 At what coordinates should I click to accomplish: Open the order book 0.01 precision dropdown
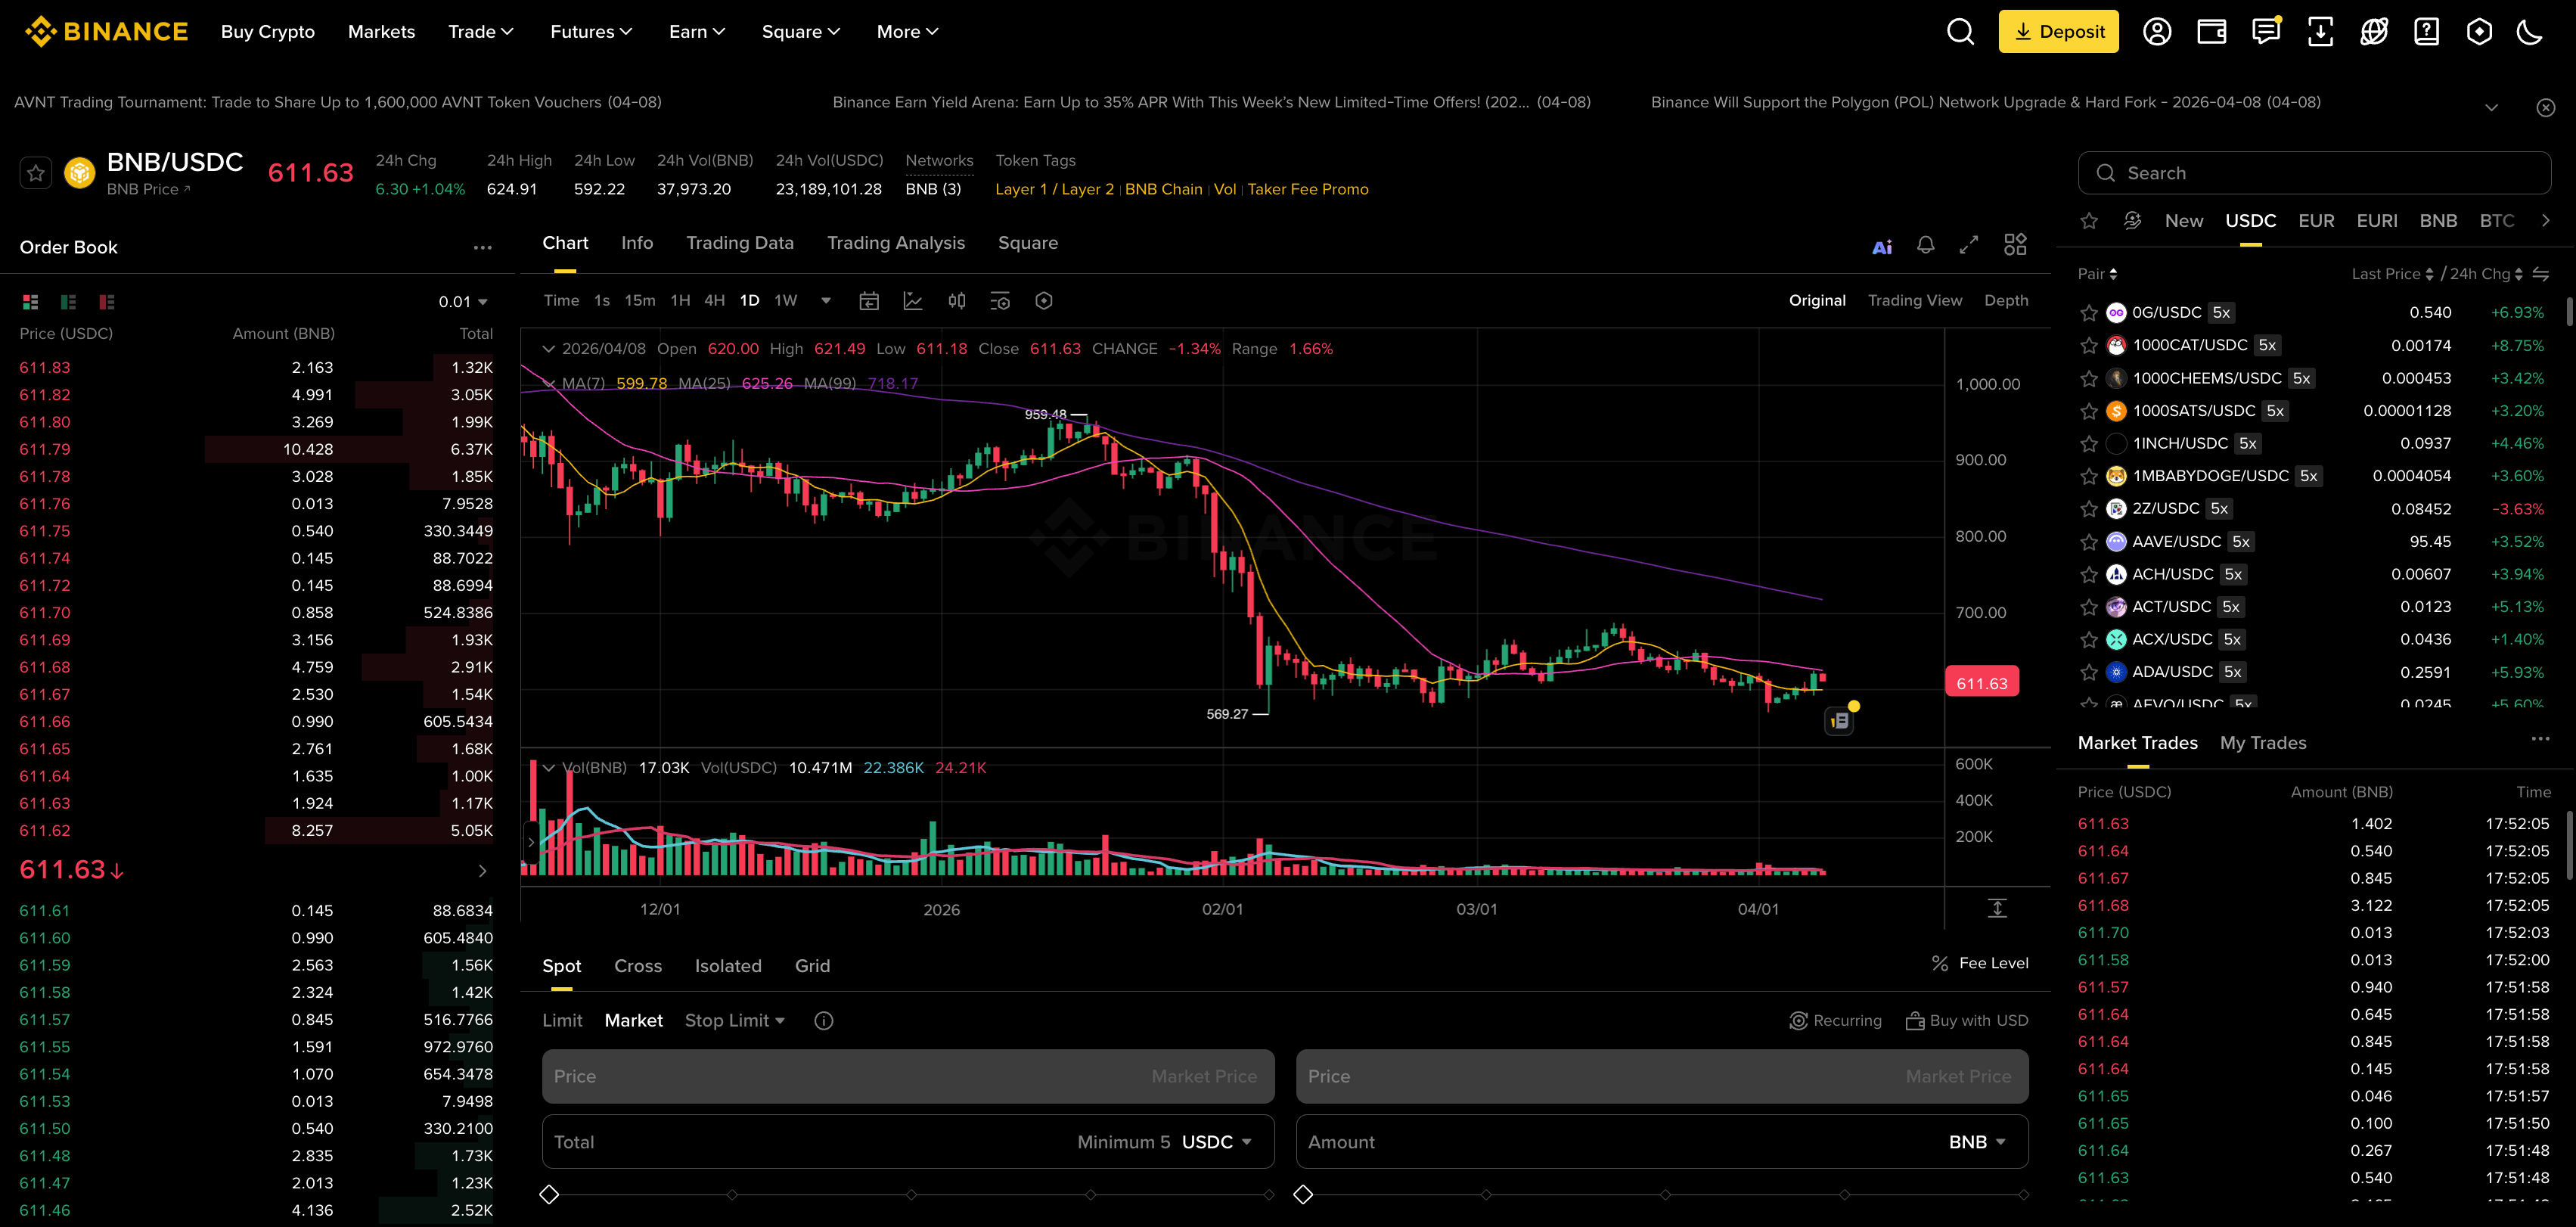(x=463, y=302)
